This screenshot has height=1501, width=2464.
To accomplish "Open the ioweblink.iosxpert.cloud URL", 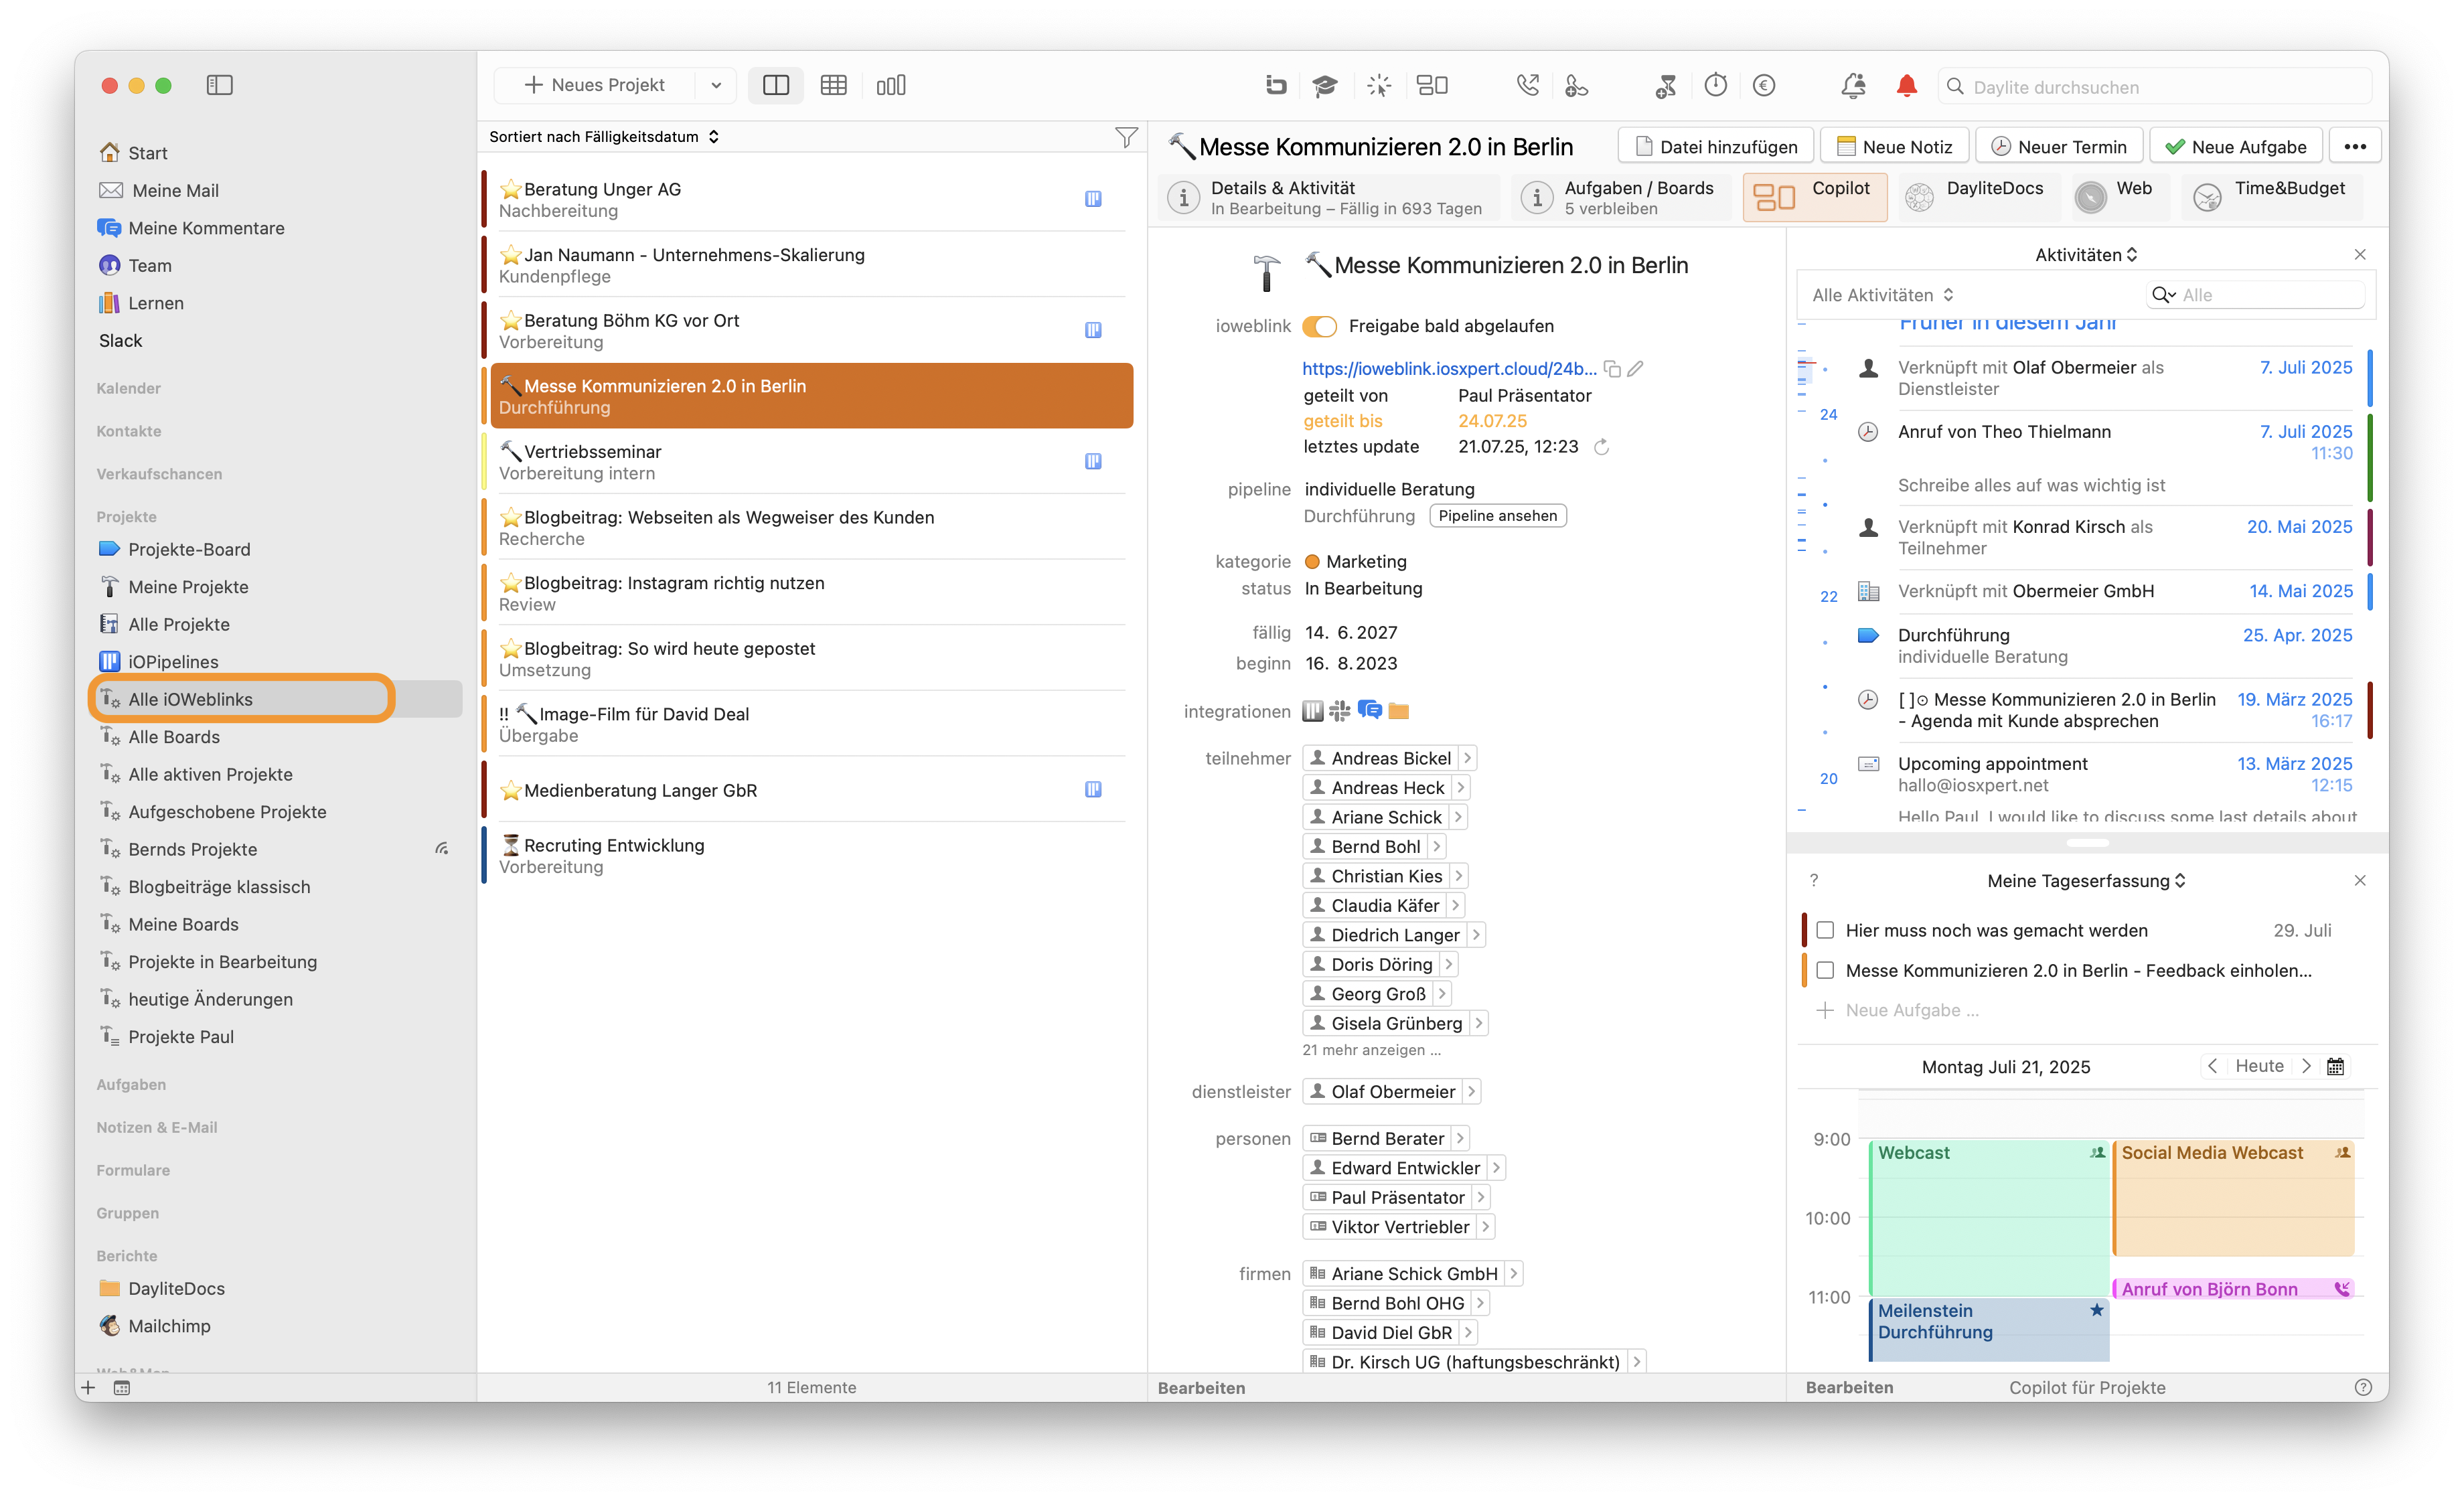I will 1449,369.
